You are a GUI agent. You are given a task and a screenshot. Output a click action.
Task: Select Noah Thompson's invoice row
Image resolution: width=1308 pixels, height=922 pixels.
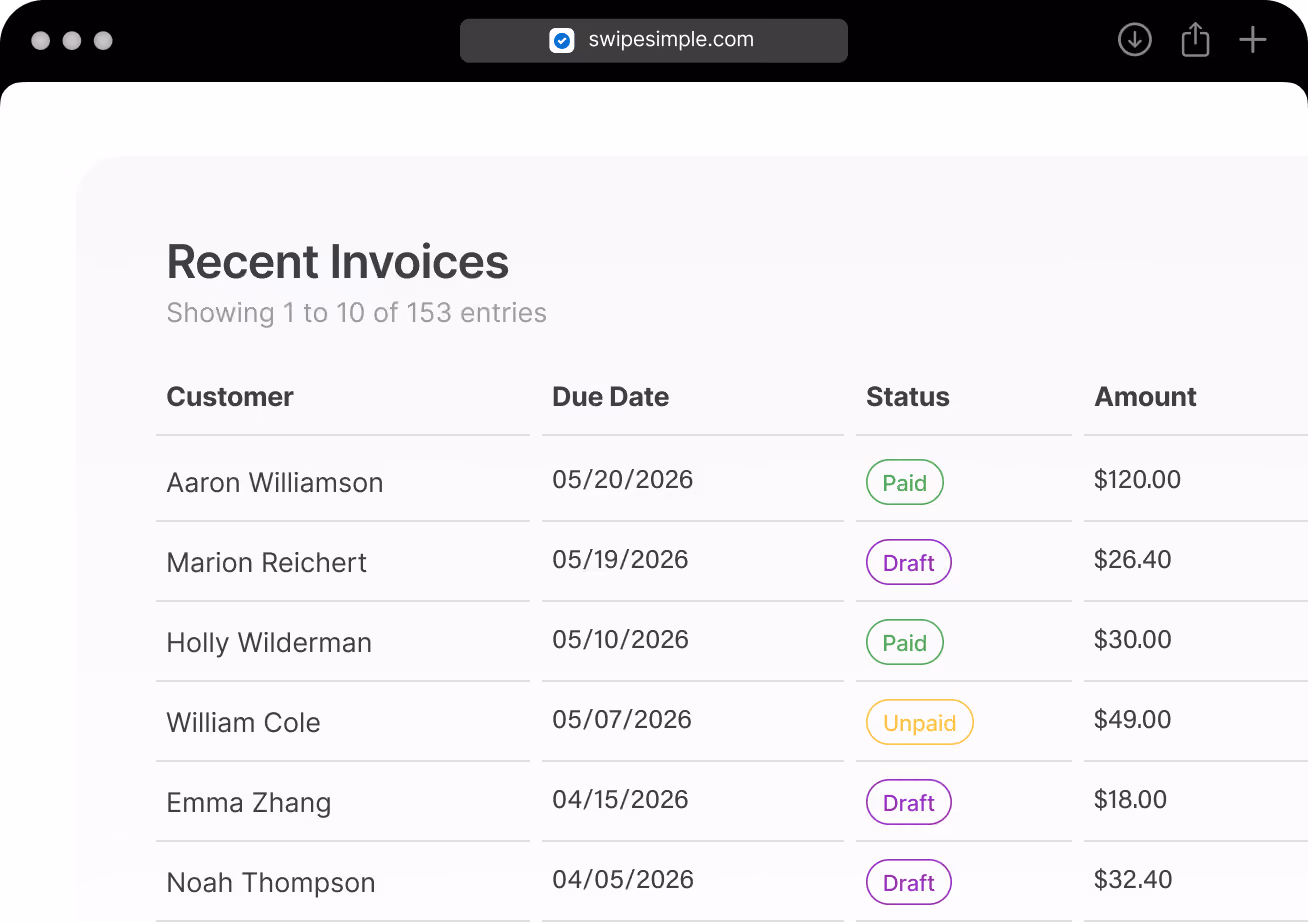[x=732, y=882]
